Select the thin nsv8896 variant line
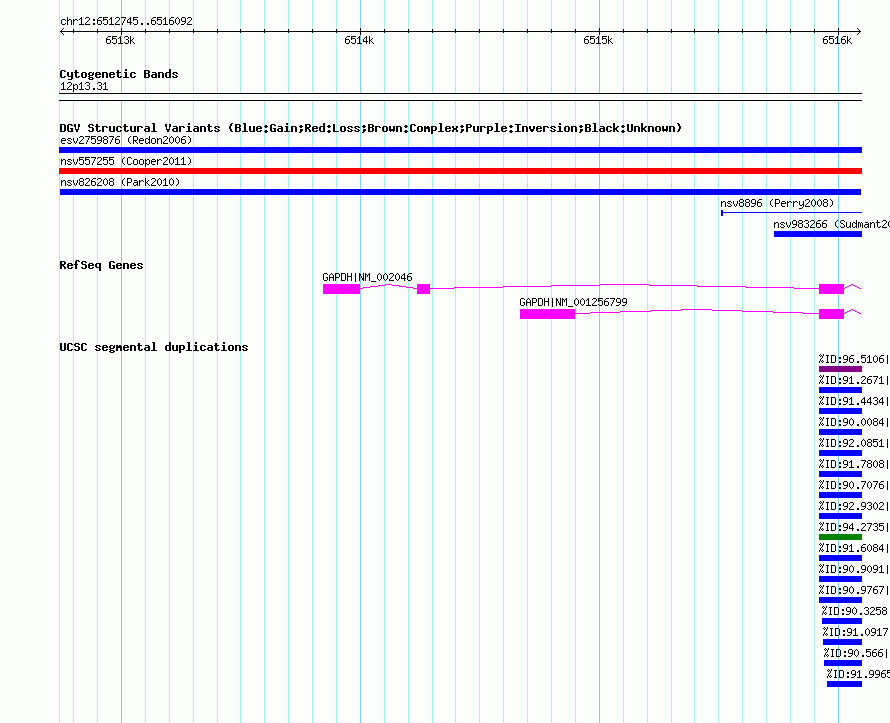Screen dimensions: 890x723 coord(791,213)
